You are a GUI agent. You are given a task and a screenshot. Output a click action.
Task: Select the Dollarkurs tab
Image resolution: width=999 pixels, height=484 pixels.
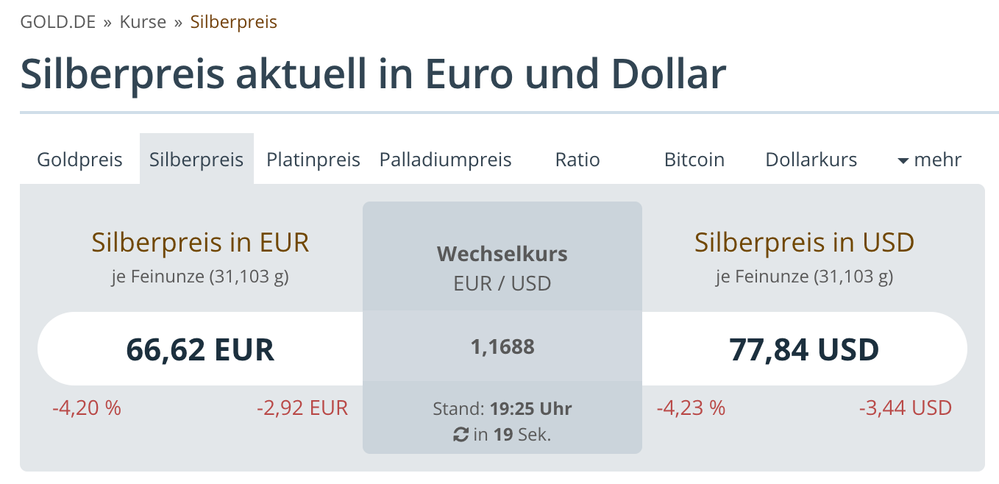(x=811, y=160)
